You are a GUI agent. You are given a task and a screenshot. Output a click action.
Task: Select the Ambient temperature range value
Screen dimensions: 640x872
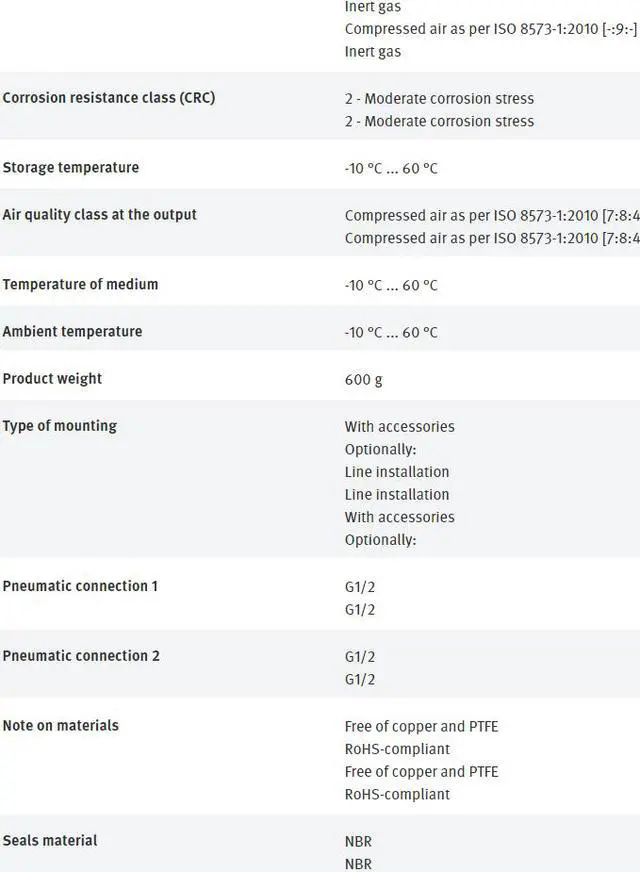(391, 333)
